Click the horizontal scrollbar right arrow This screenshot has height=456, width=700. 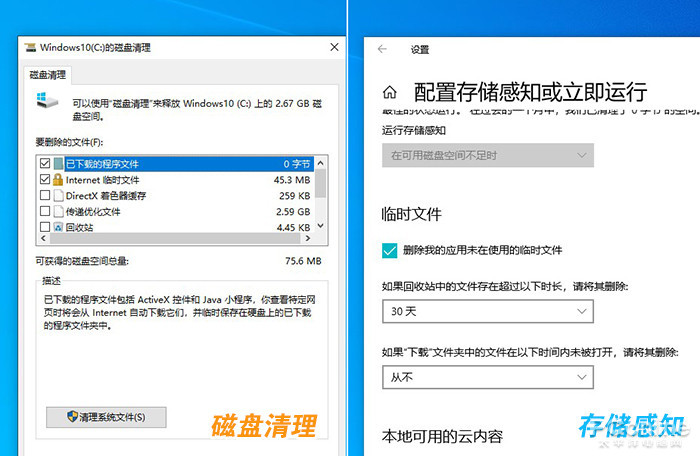coord(308,238)
